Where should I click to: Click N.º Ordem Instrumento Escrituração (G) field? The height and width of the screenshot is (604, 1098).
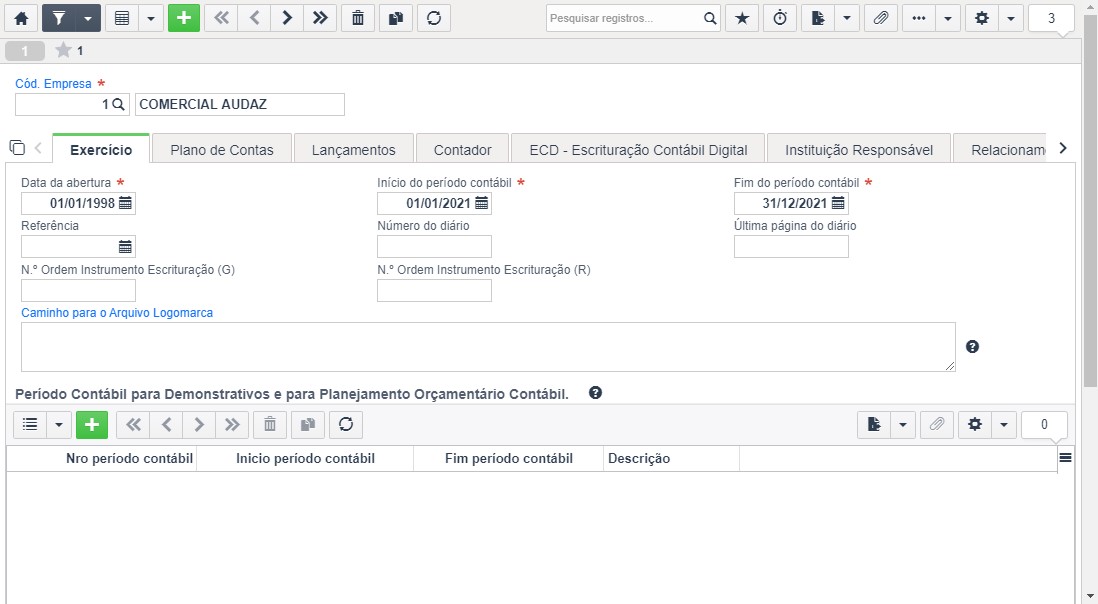click(x=78, y=290)
